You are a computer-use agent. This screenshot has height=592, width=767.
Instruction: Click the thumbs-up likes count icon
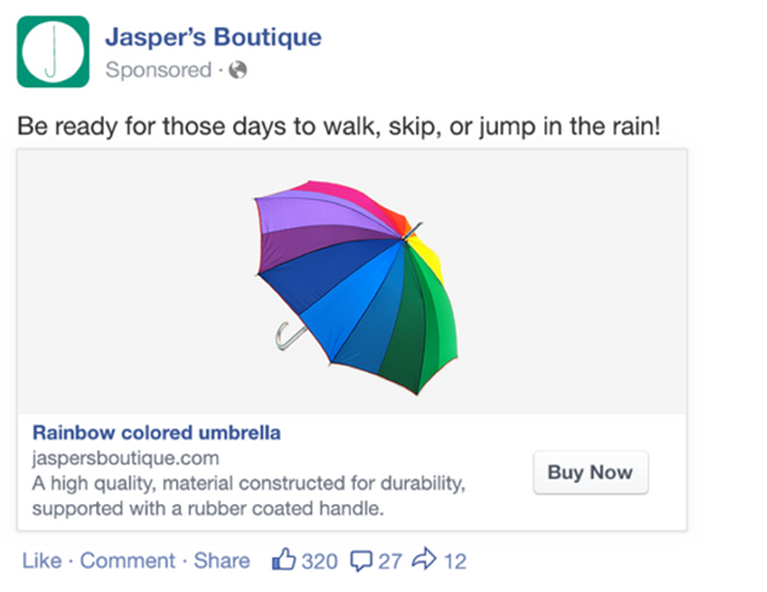pos(284,559)
